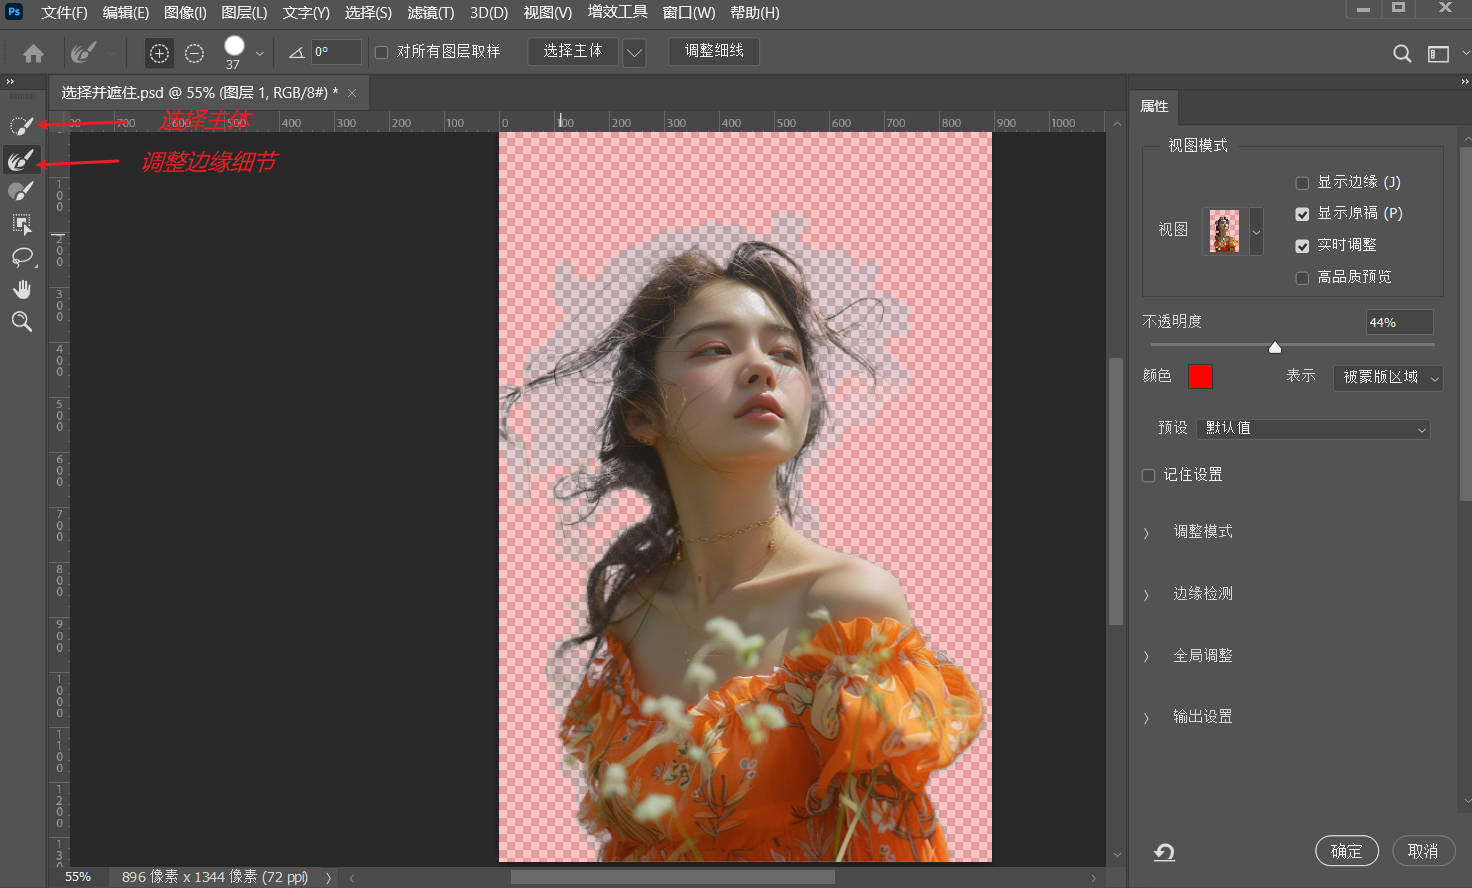
Task: Open the brush size preview circle
Action: point(234,46)
